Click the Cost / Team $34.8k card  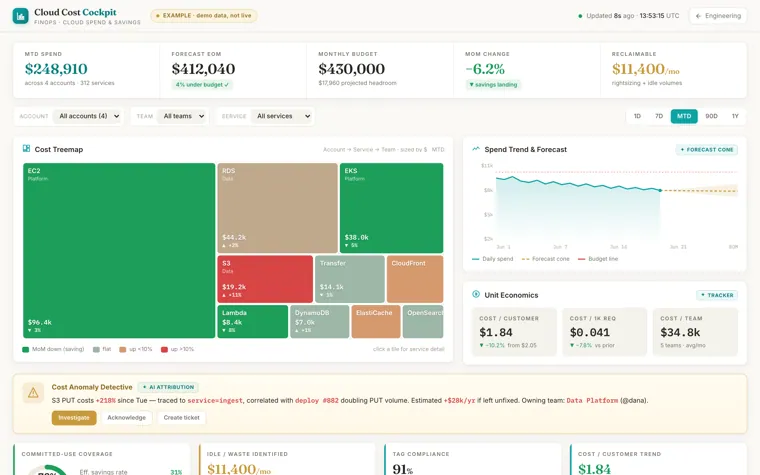[695, 332]
